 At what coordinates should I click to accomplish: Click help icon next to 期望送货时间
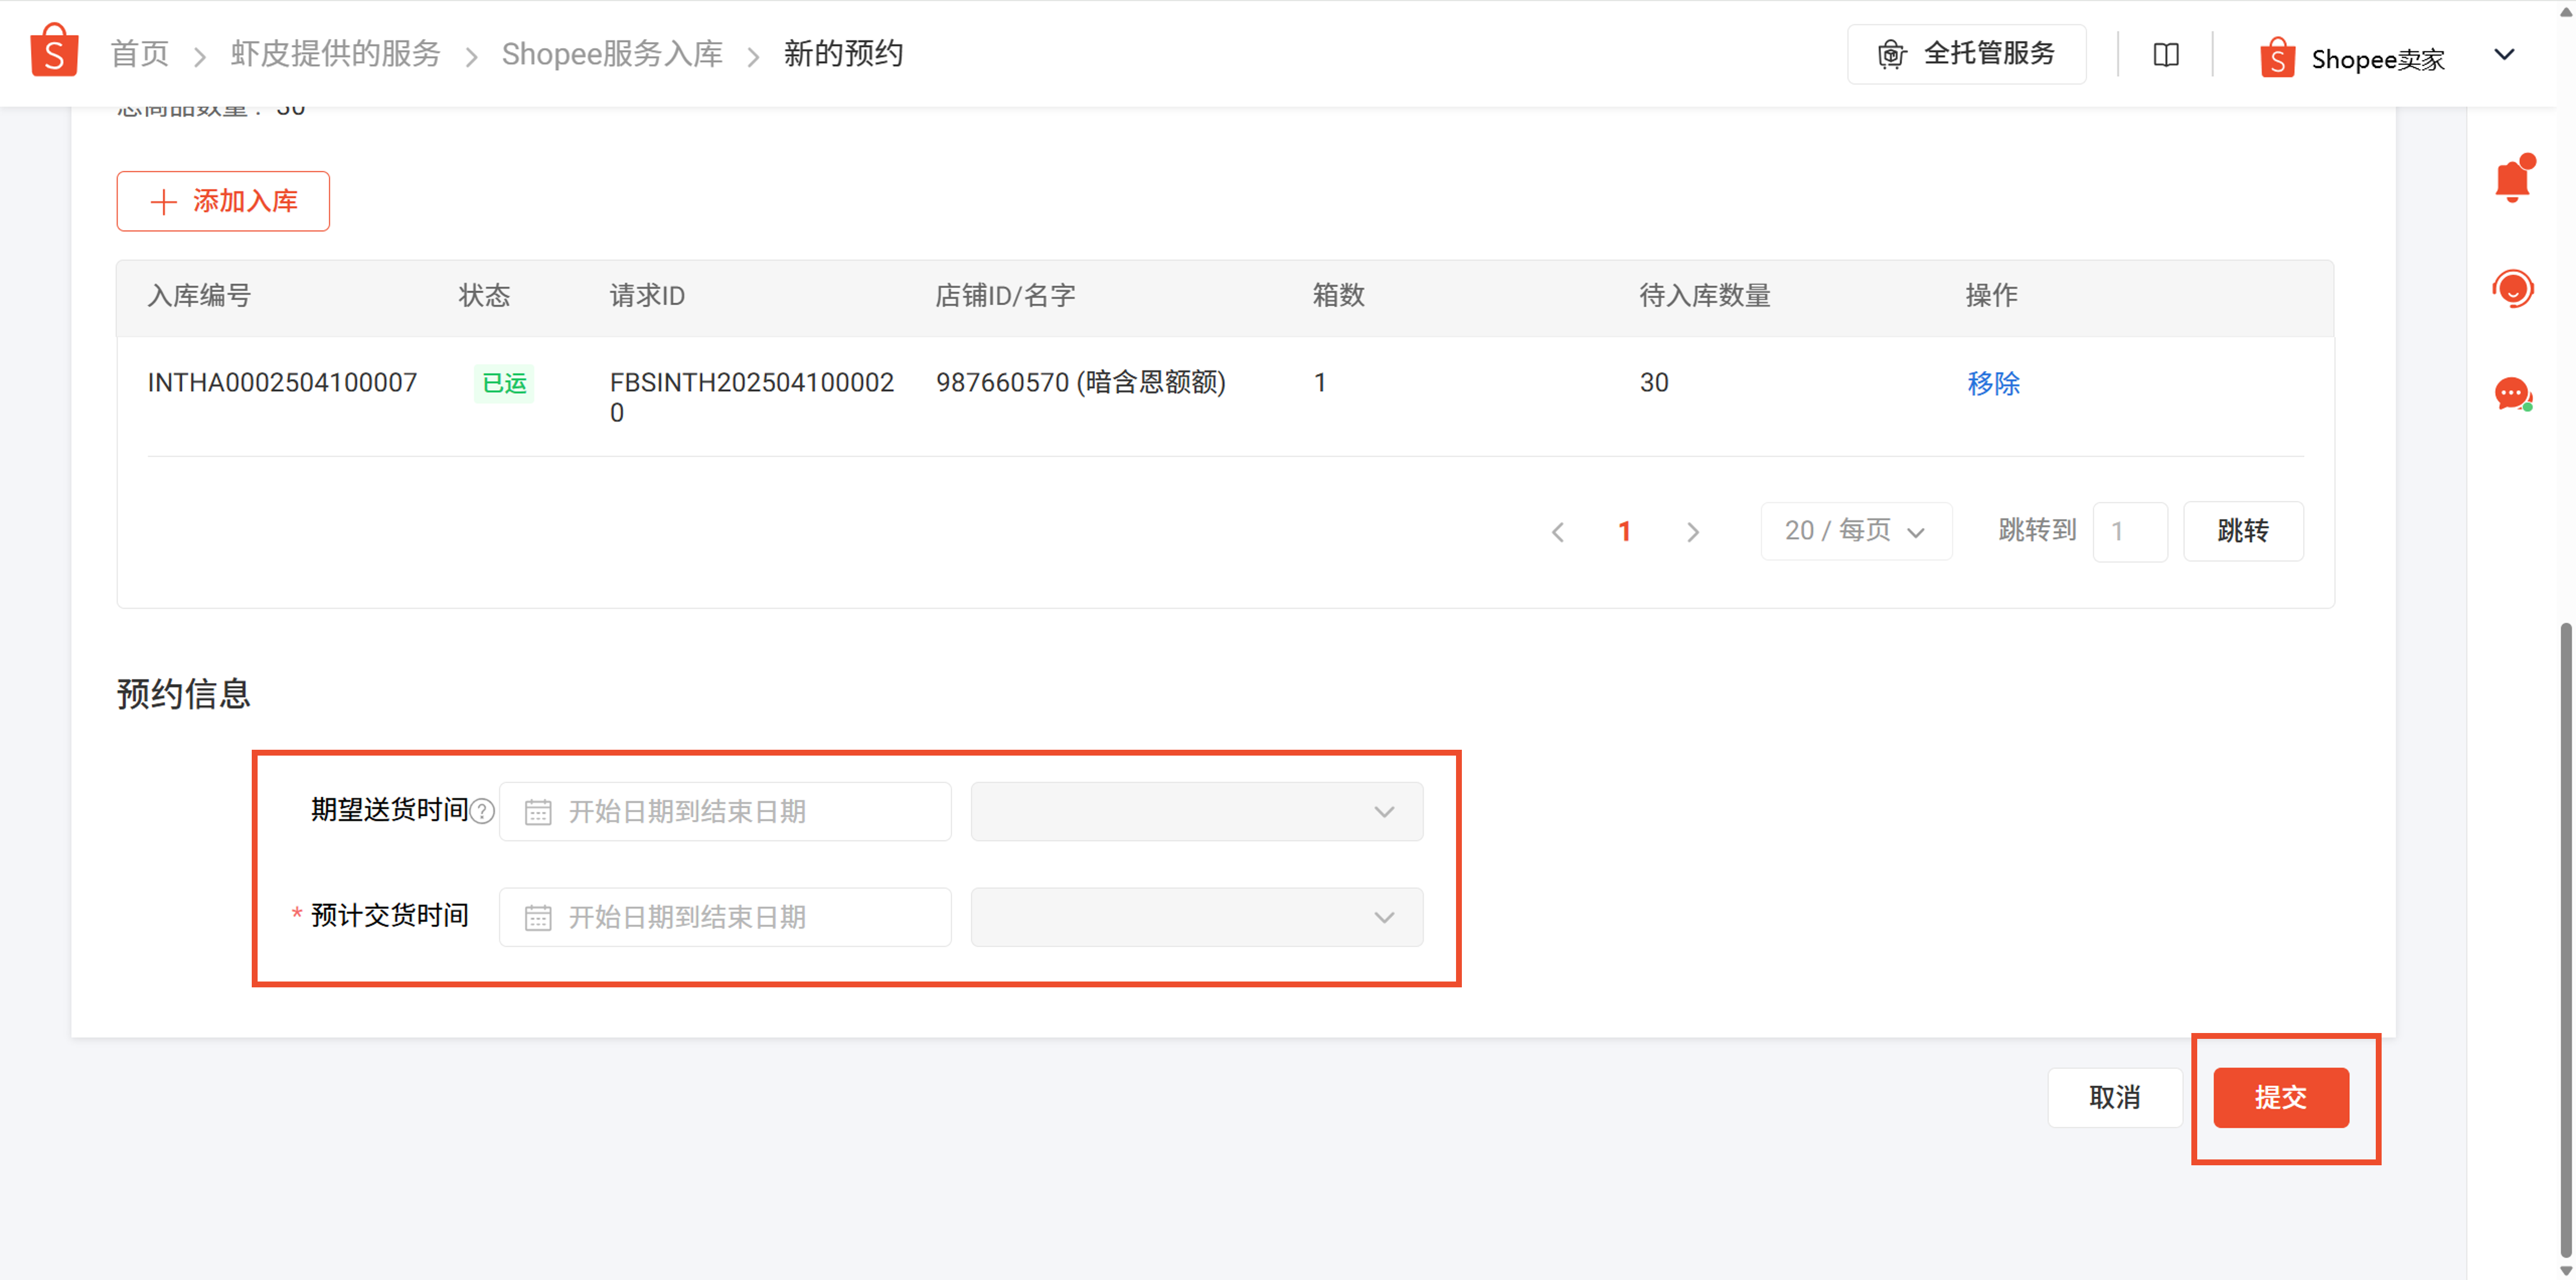point(482,811)
